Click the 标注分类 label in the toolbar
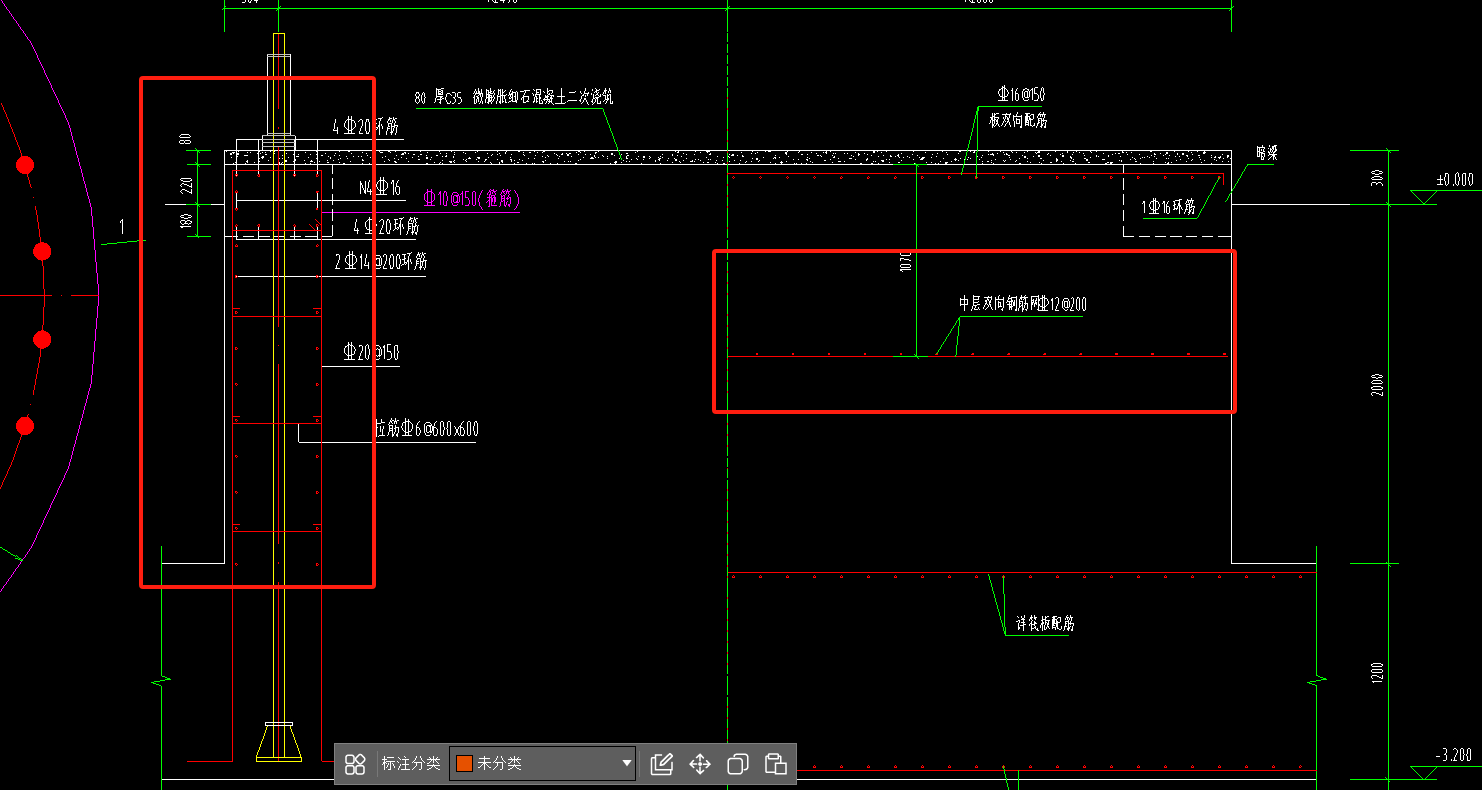Viewport: 1482px width, 790px height. (410, 763)
